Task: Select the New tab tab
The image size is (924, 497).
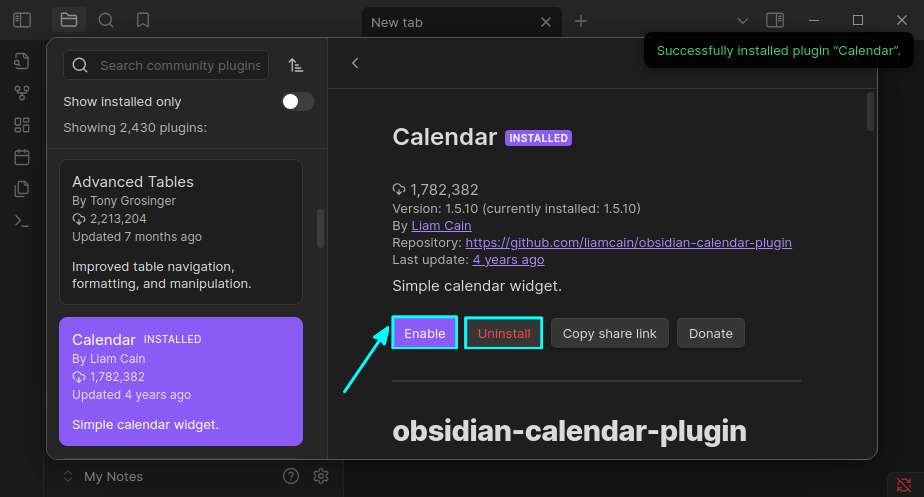Action: (450, 22)
